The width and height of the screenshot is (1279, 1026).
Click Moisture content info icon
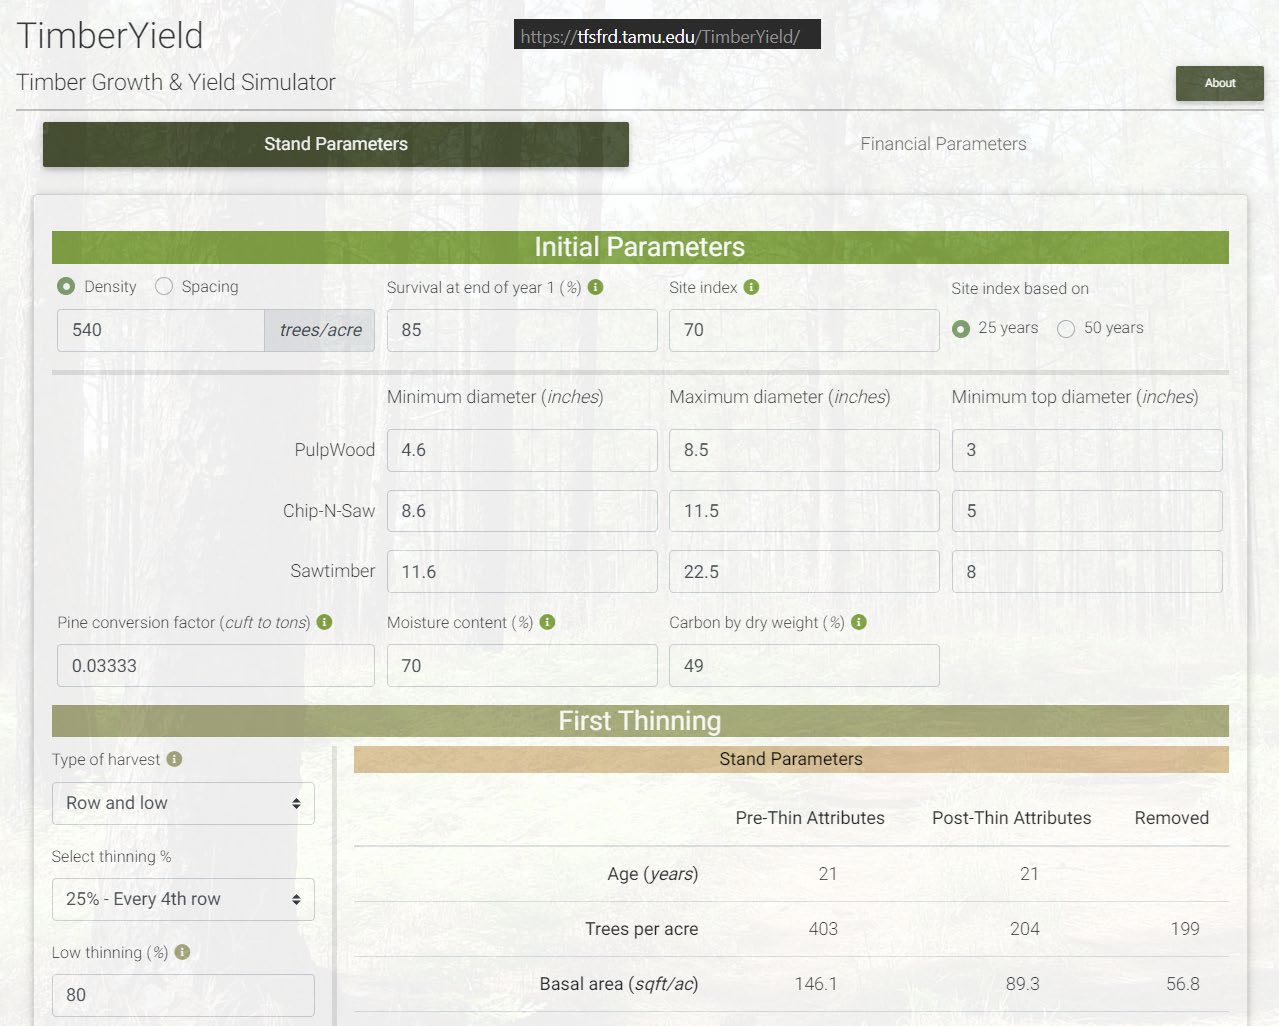click(x=547, y=622)
